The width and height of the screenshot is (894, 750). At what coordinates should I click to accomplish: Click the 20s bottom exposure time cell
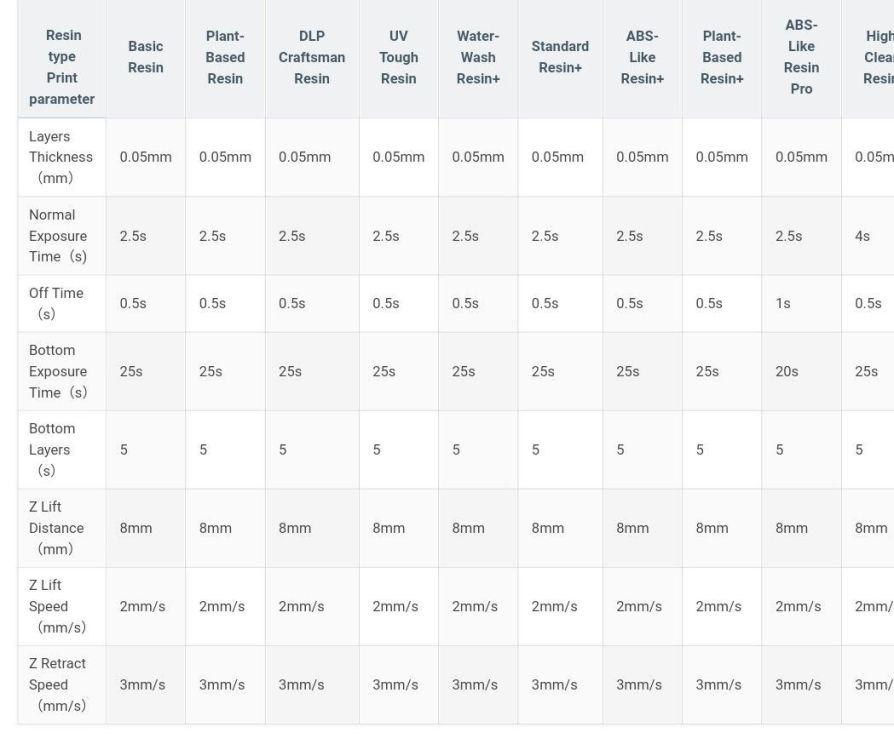tap(787, 372)
